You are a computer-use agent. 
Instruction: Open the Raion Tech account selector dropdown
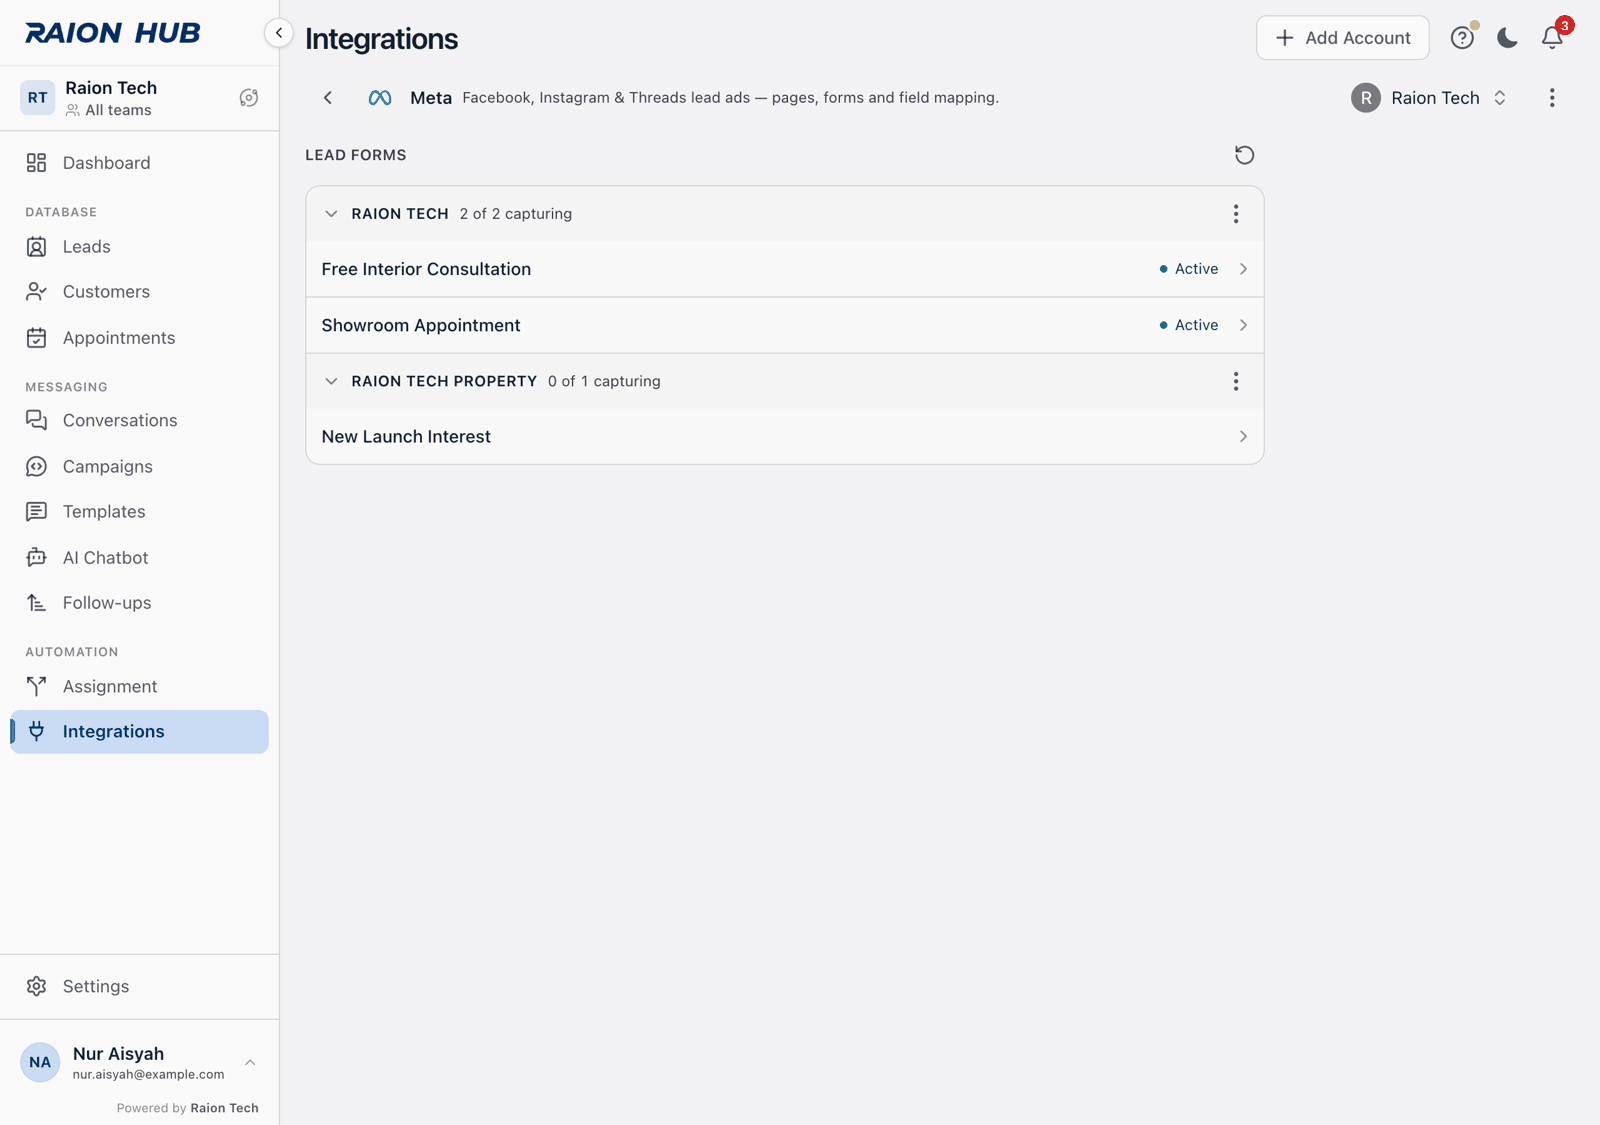[x=1429, y=98]
